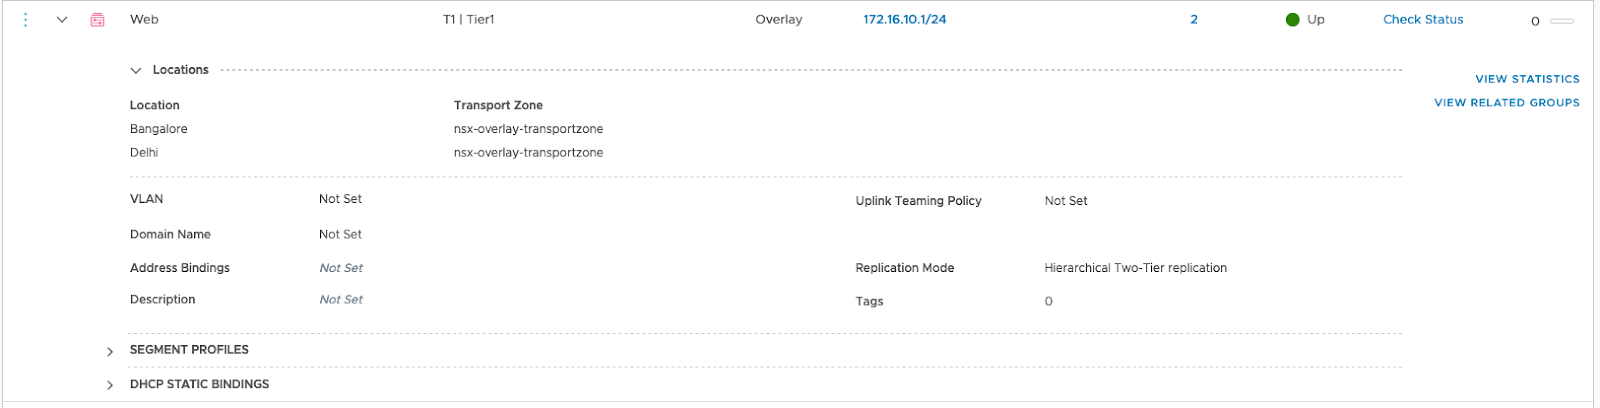The width and height of the screenshot is (1600, 408).
Task: Collapse the Locations section
Action: tap(136, 71)
